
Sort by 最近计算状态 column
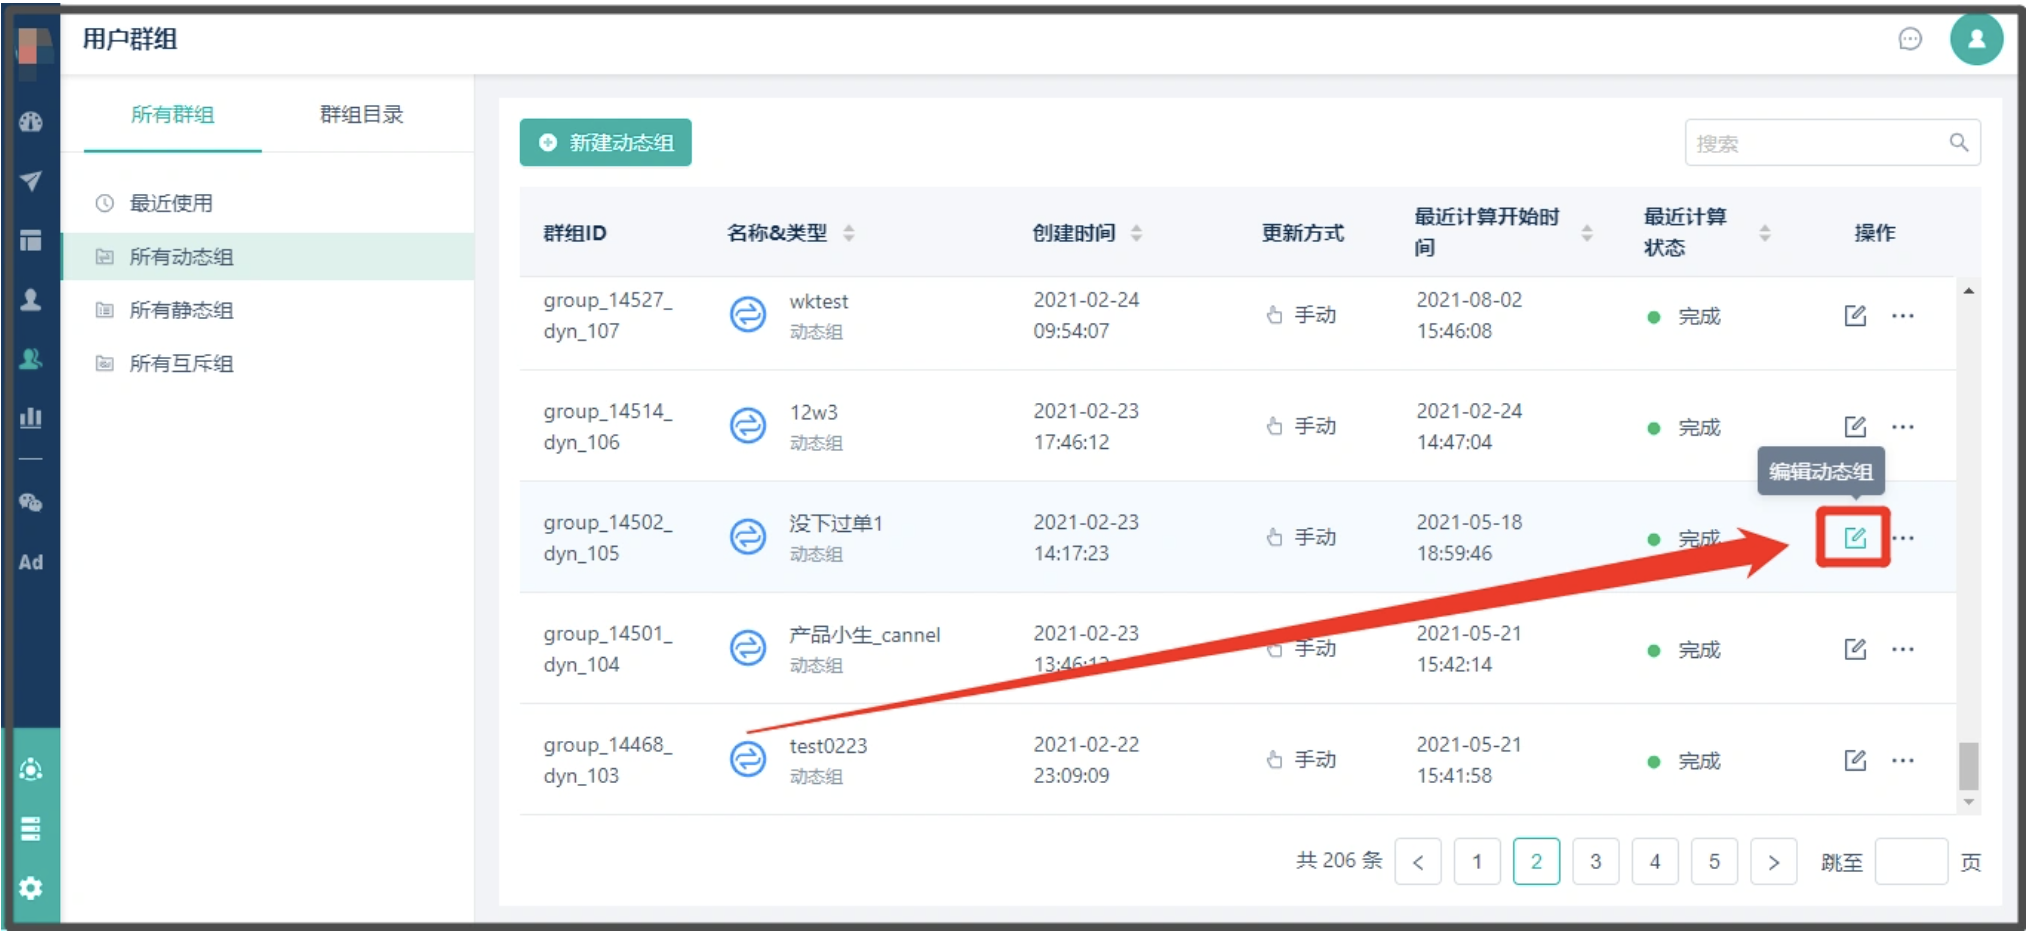coord(1765,233)
